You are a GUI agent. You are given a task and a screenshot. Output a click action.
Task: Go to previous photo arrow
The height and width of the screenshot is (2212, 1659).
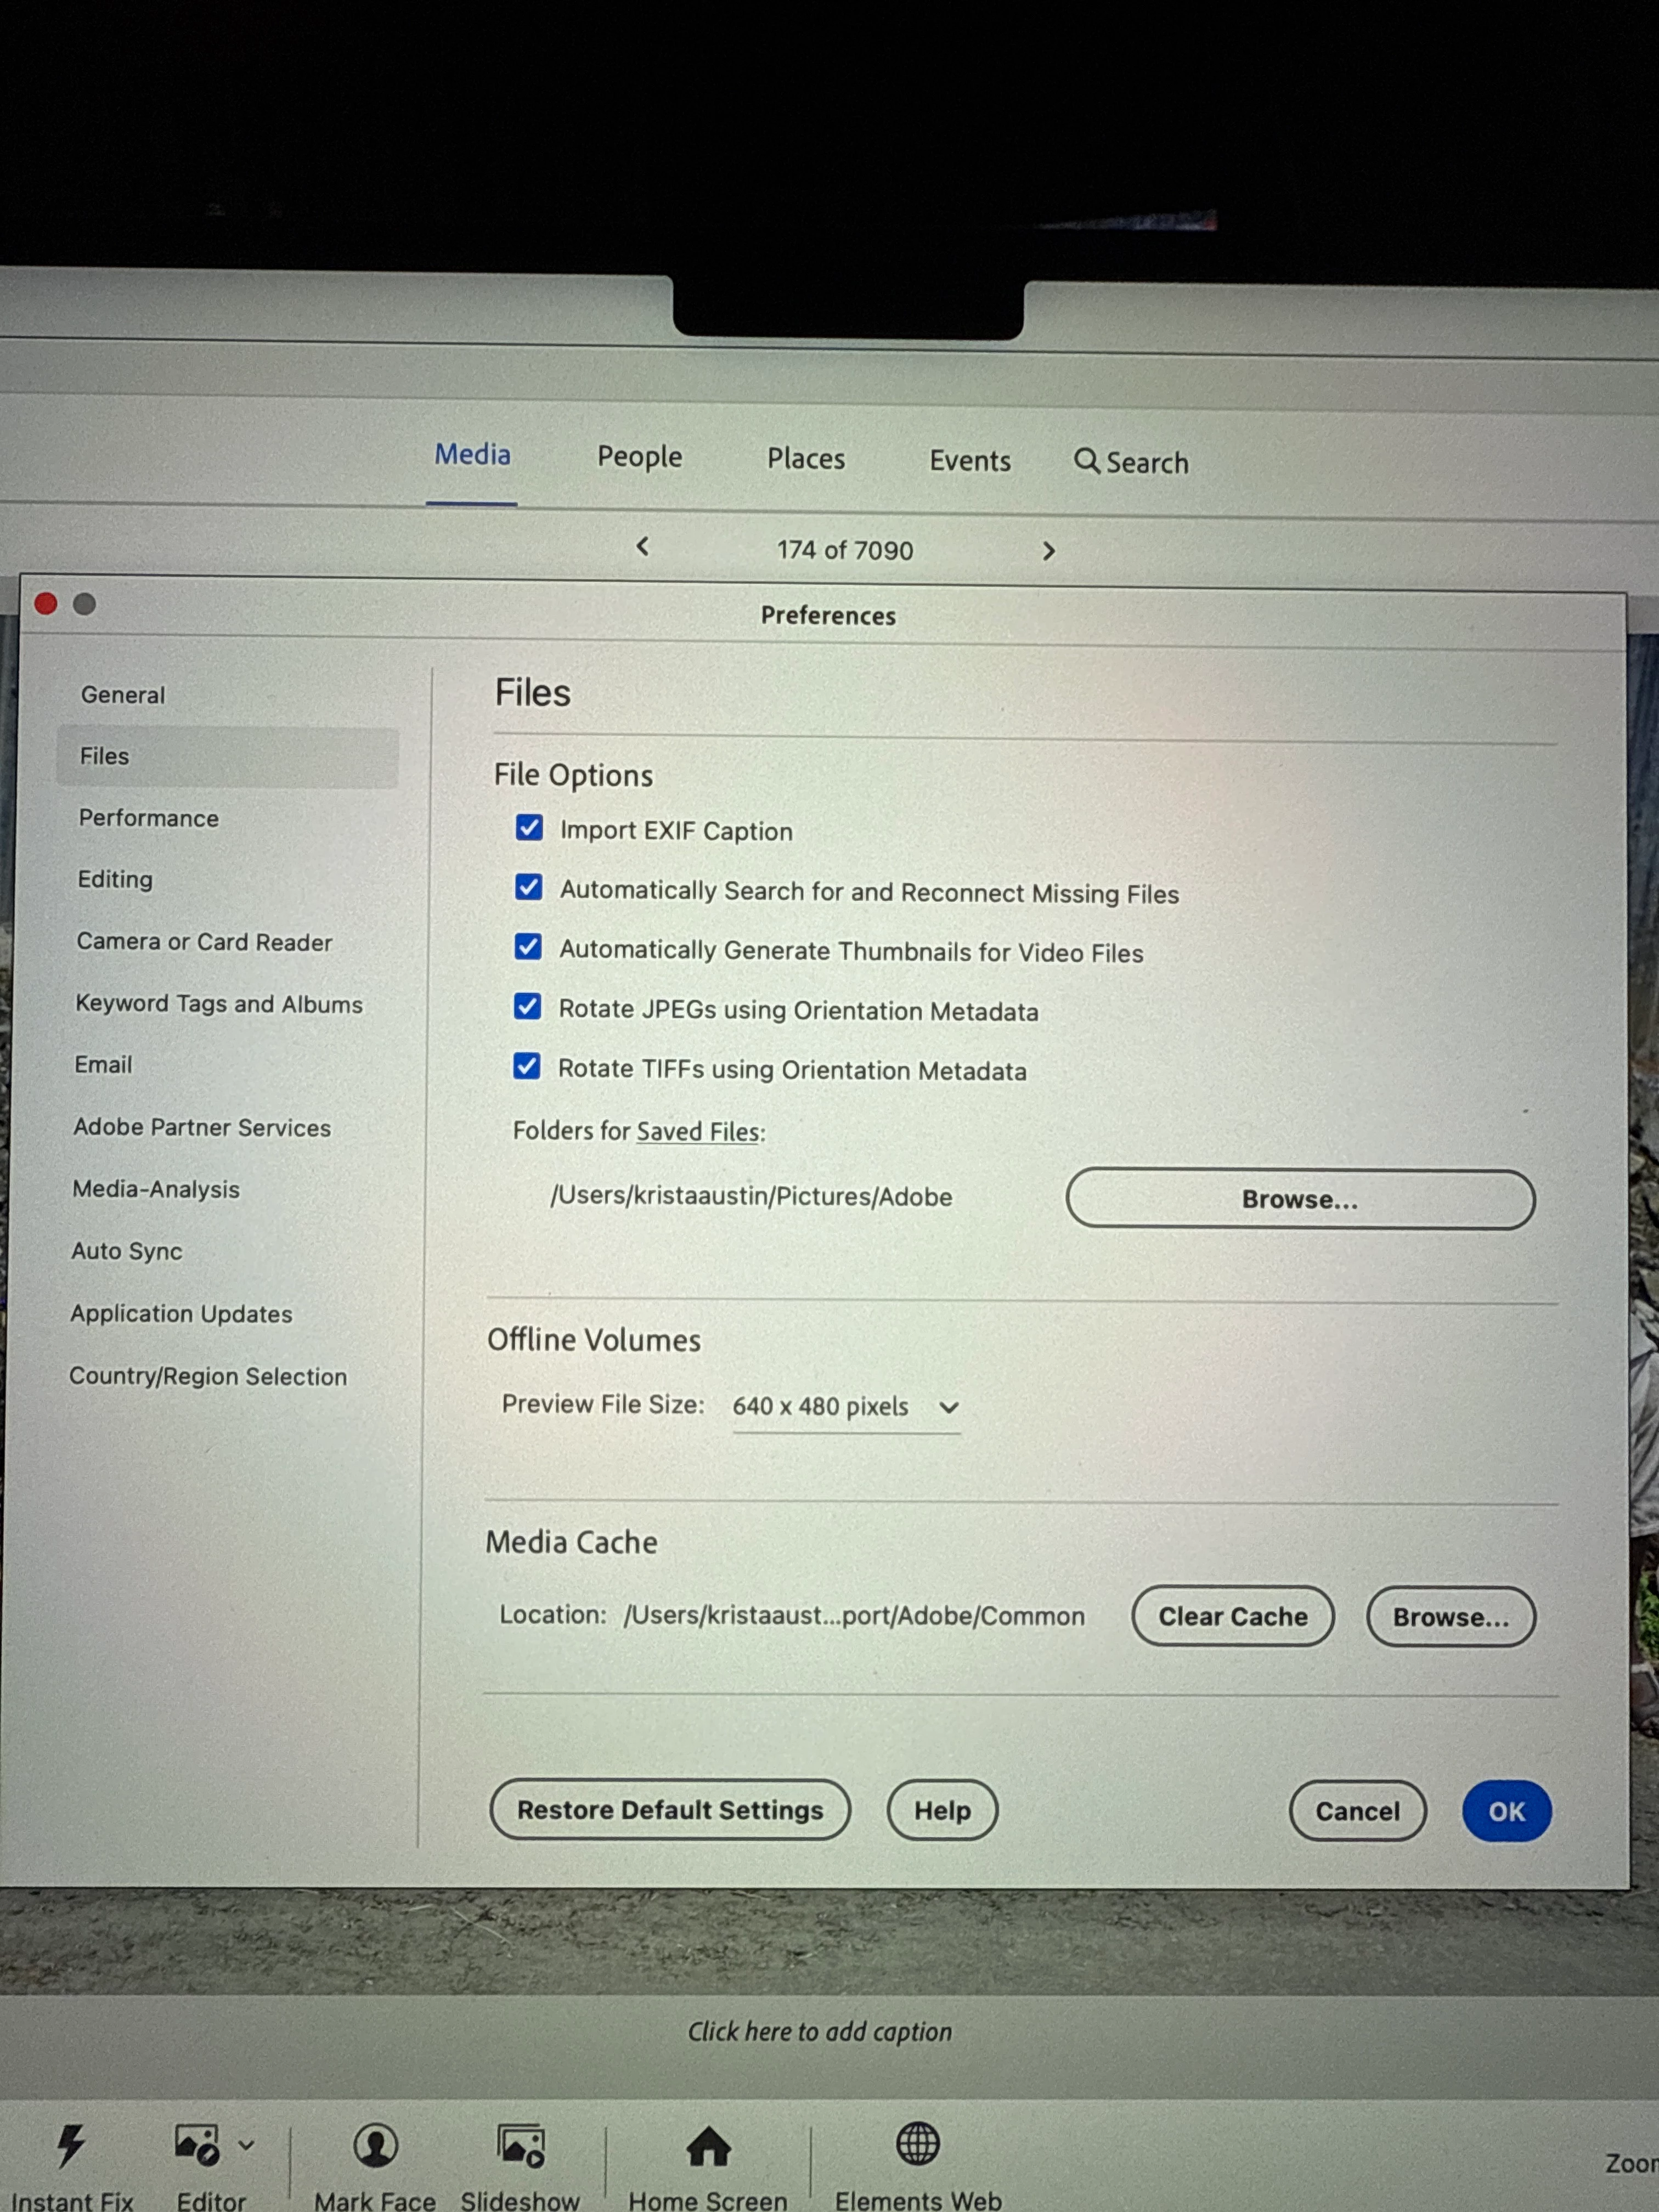click(643, 546)
